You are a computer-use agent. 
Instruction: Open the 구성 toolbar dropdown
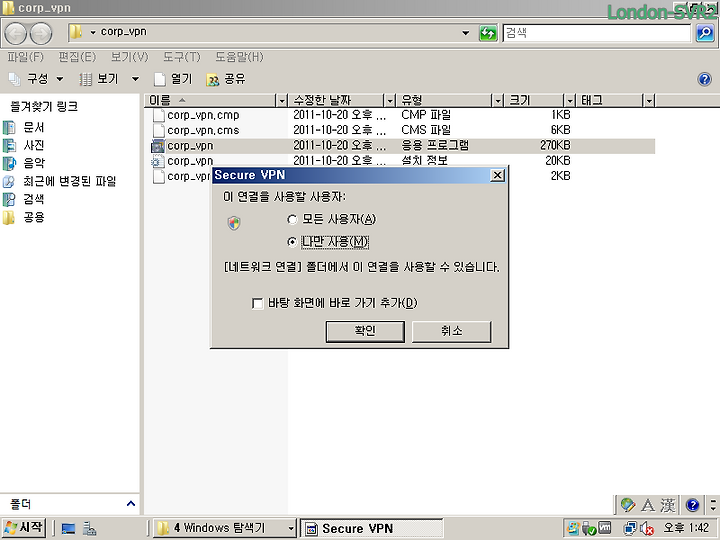point(60,79)
